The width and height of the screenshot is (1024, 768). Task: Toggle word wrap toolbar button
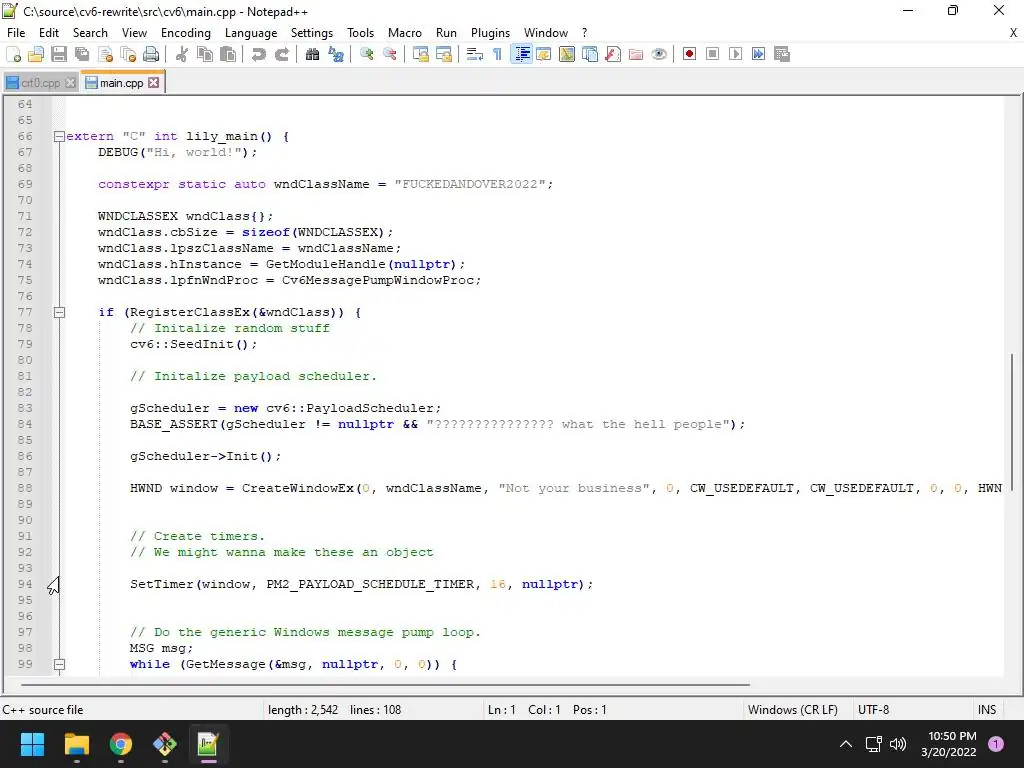click(x=475, y=54)
